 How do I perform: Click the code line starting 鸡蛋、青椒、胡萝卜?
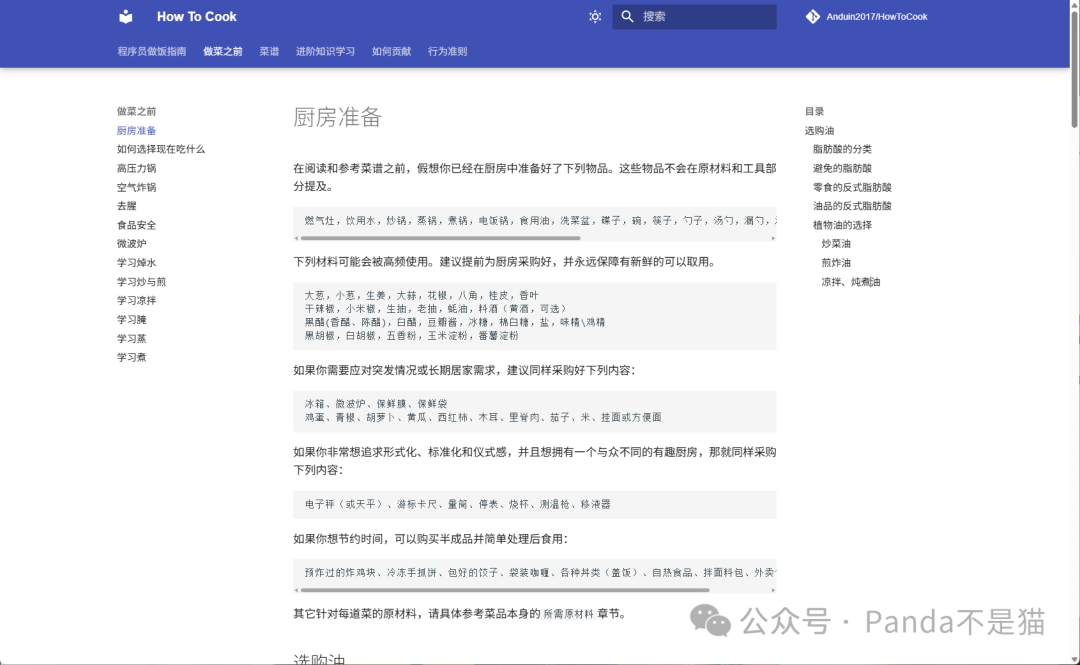(x=483, y=418)
